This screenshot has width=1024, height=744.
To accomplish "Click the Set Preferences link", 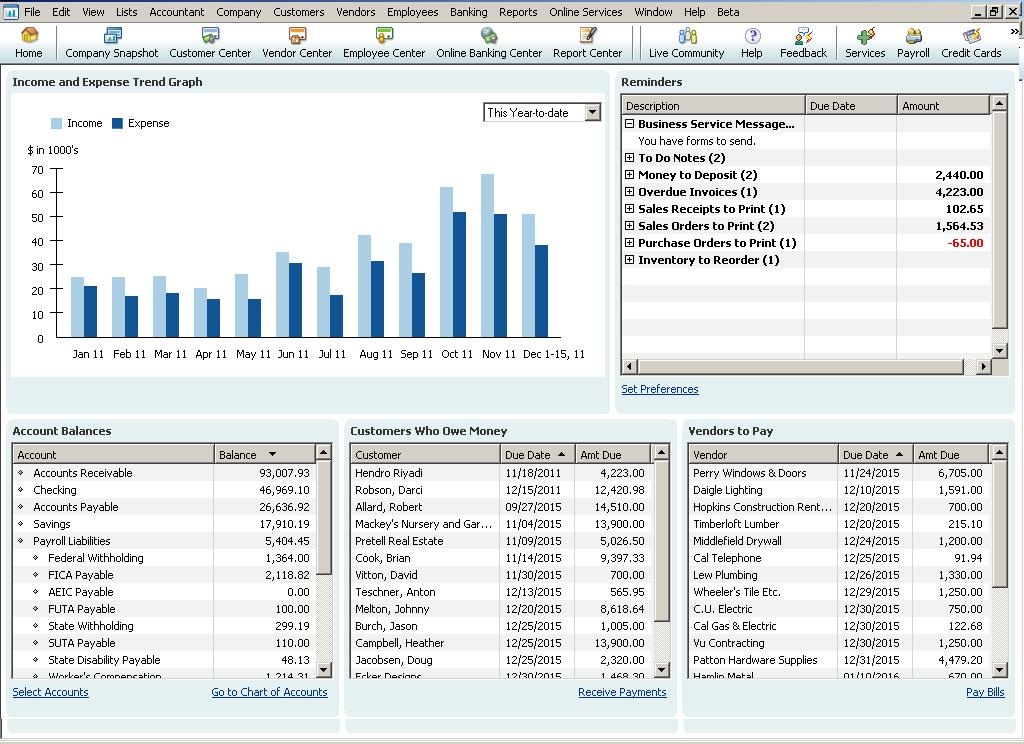I will (660, 389).
